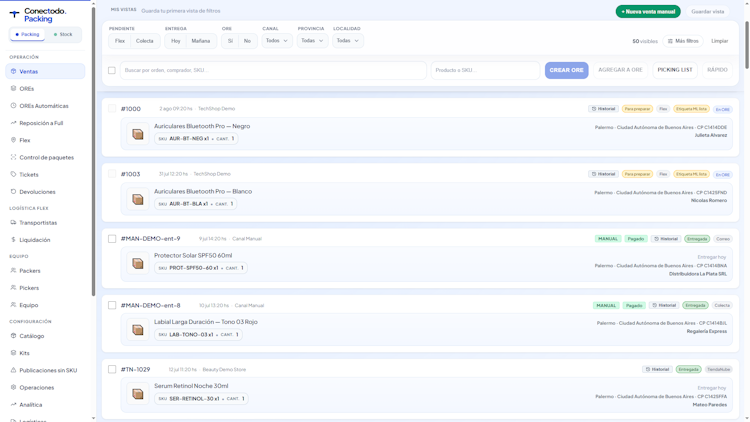Screen dimensions: 750x422
Task: Open the Localidad dropdown
Action: click(x=348, y=41)
